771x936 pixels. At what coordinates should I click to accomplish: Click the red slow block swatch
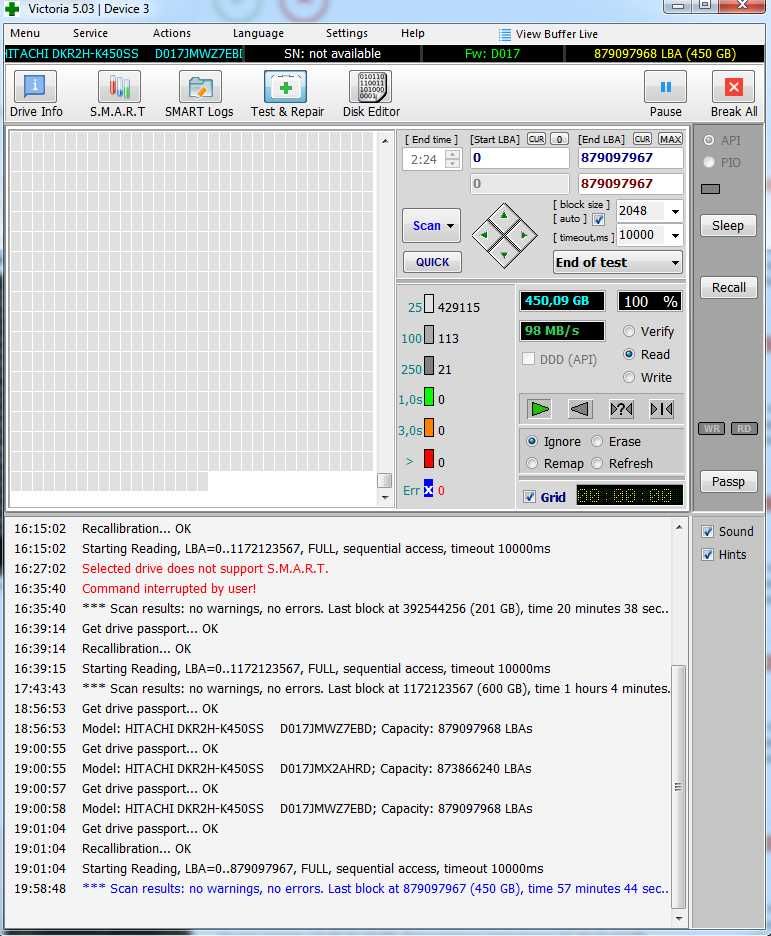tap(429, 458)
